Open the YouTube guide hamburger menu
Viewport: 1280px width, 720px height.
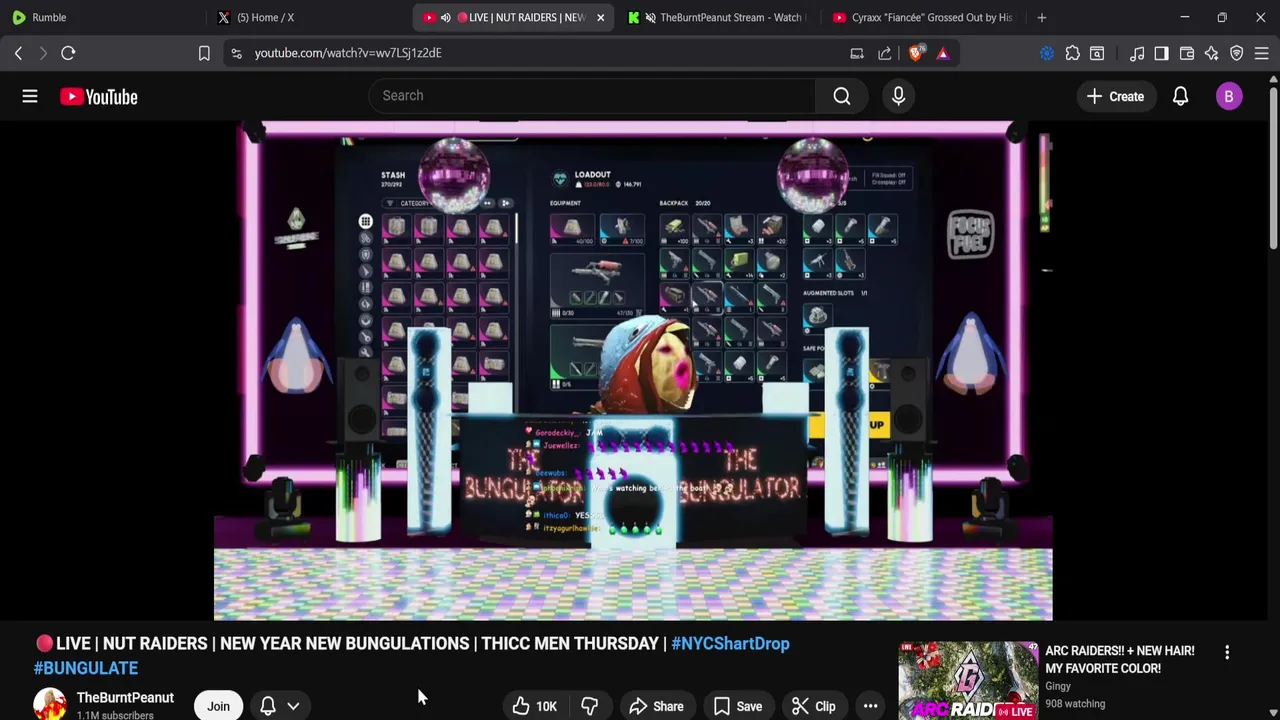point(30,96)
